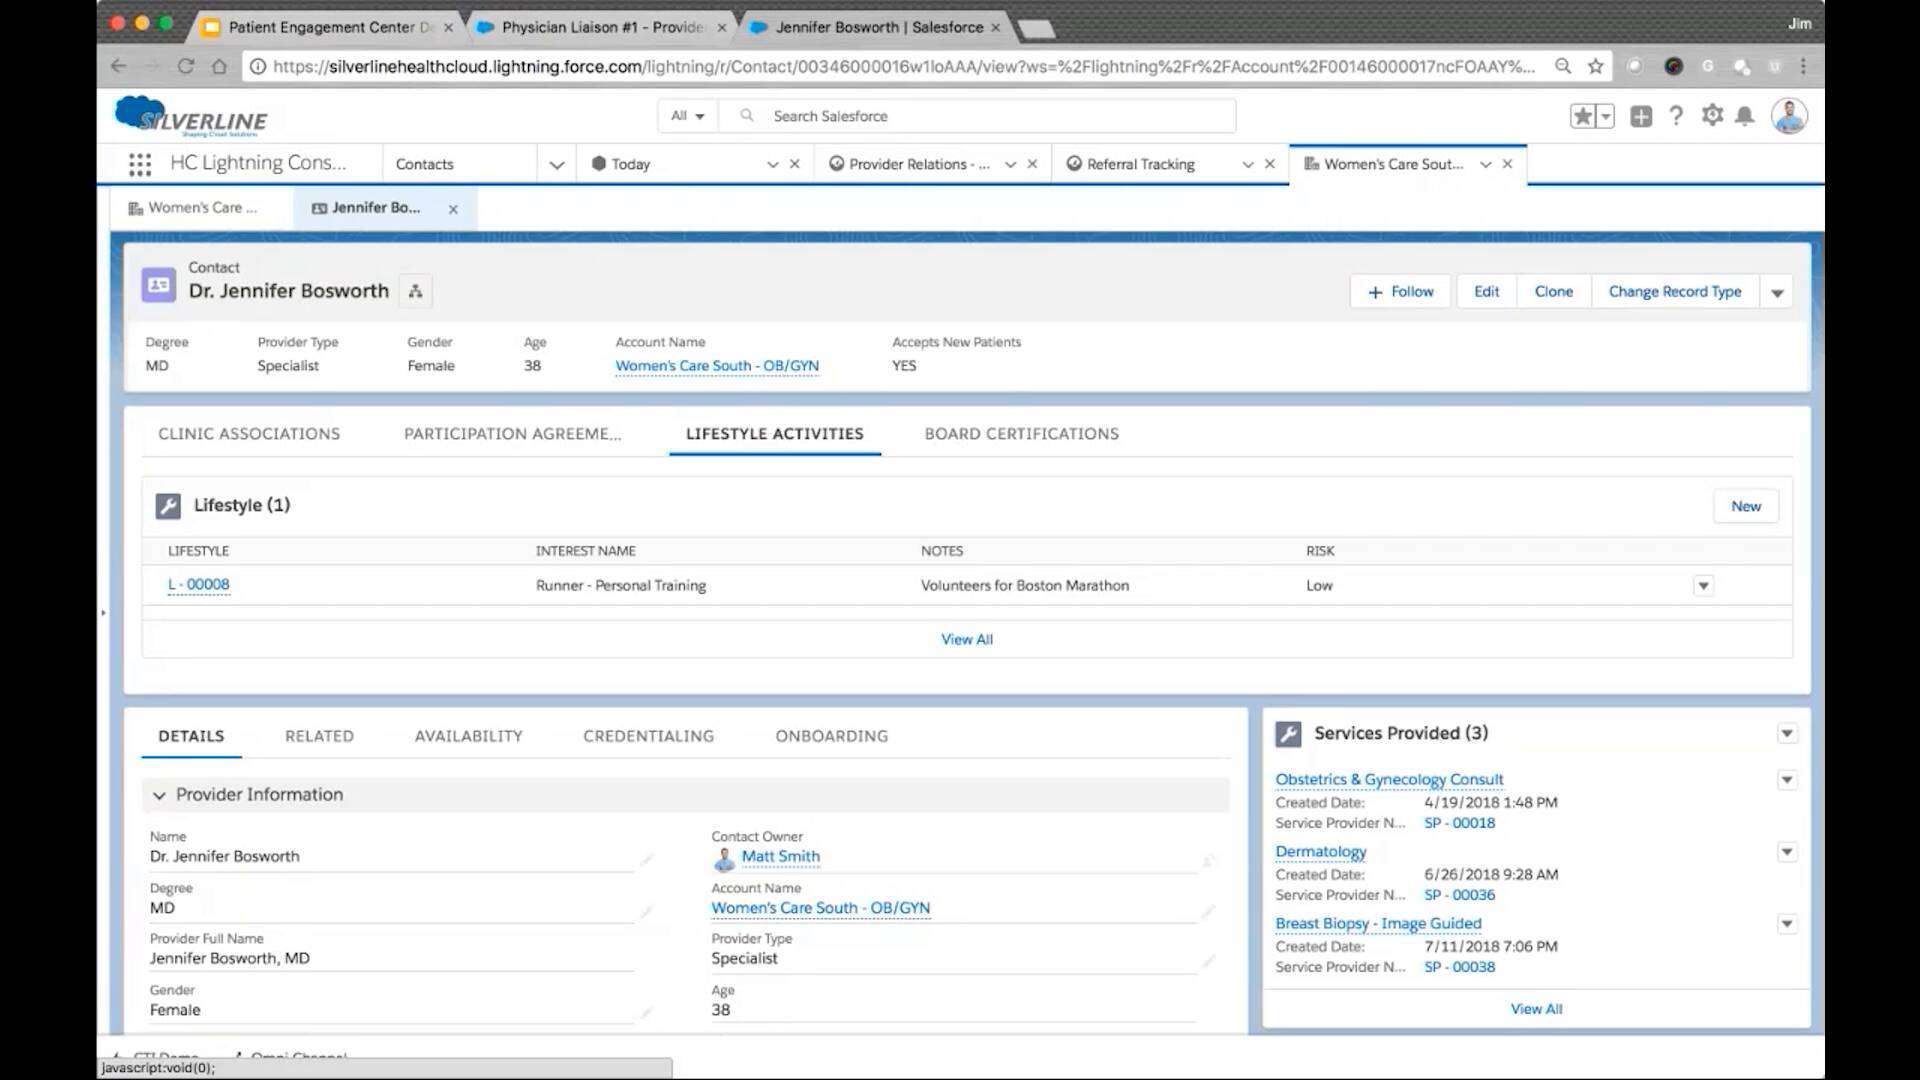Open the Women's Care South - OB/GYN account link
1920x1080 pixels.
tap(718, 365)
